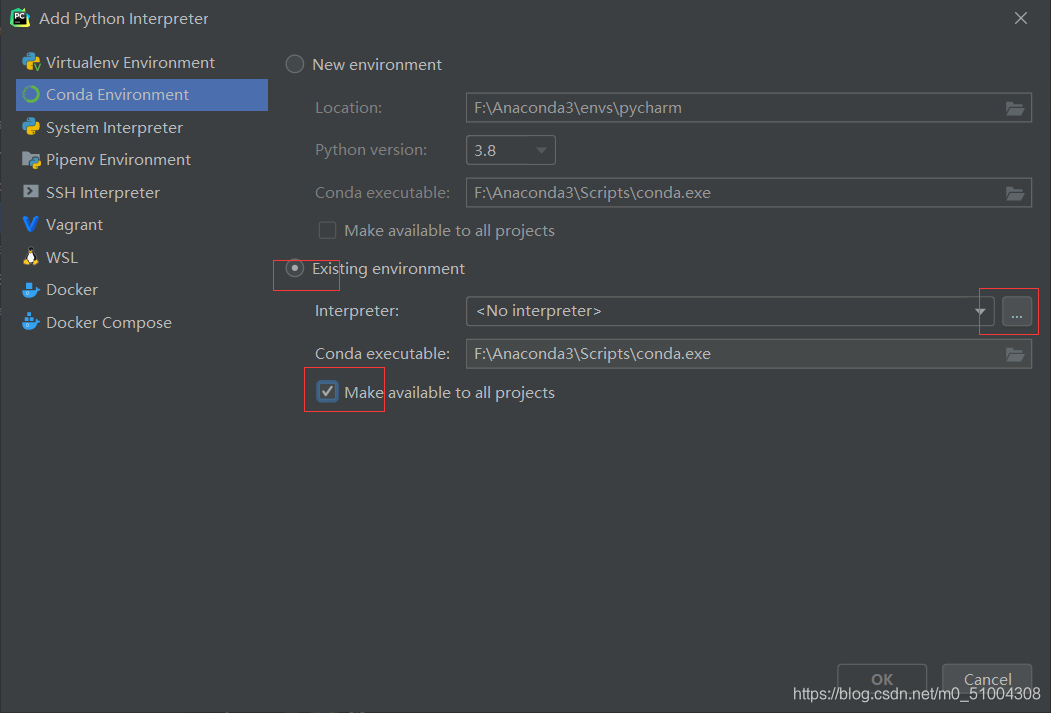Screen dimensions: 1051x713
Task: Select the Existing environment radio button
Action: 295,268
